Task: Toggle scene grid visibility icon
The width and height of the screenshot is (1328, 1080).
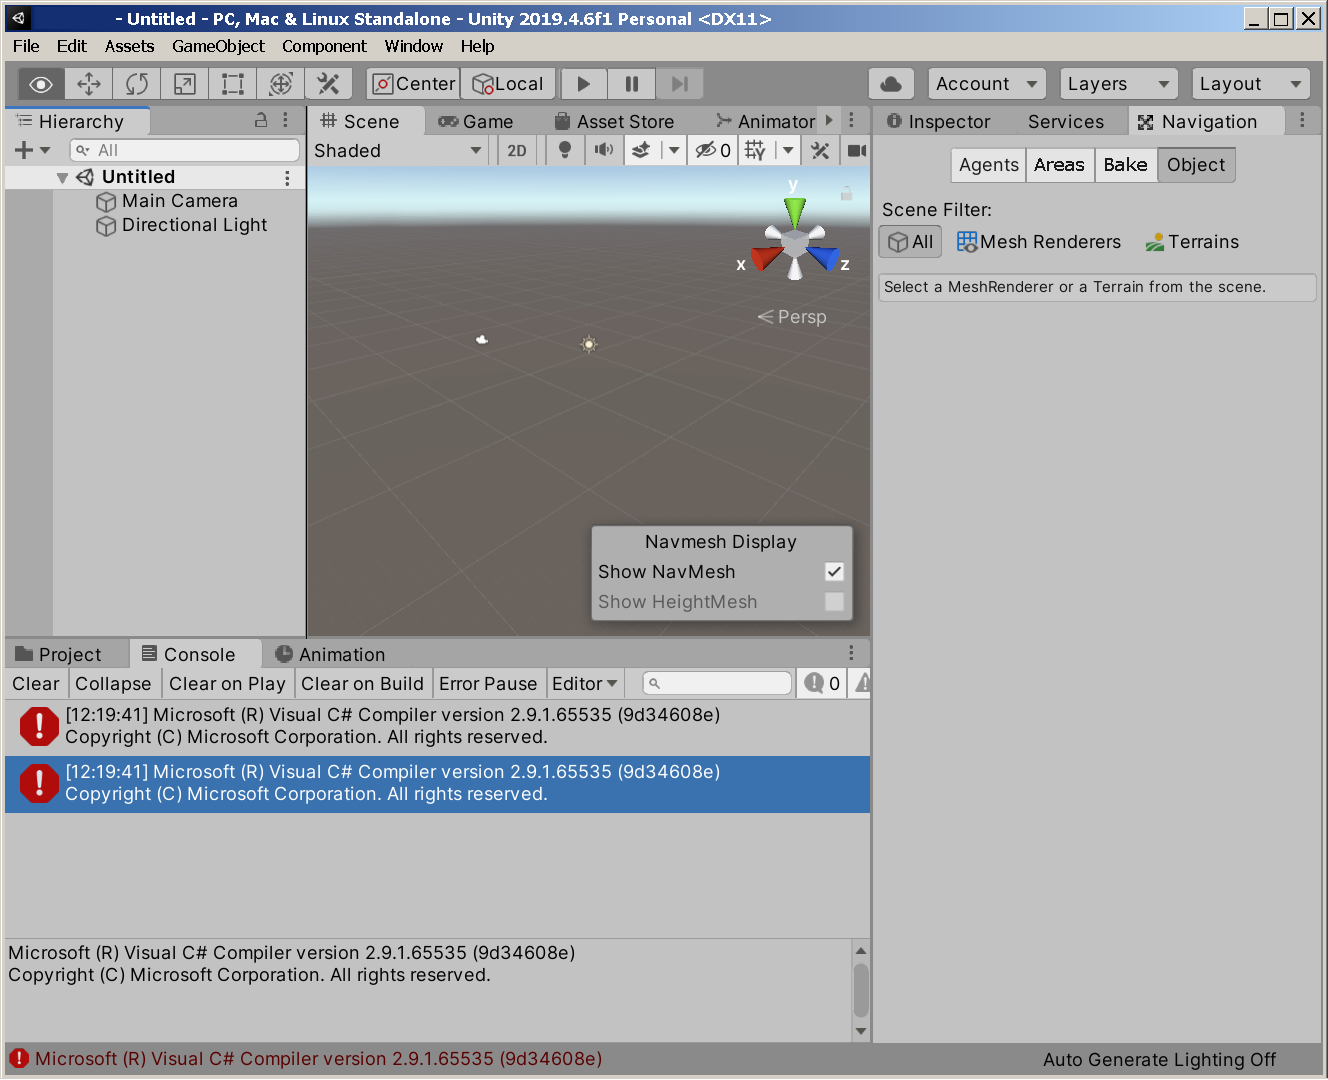Action: click(x=755, y=151)
